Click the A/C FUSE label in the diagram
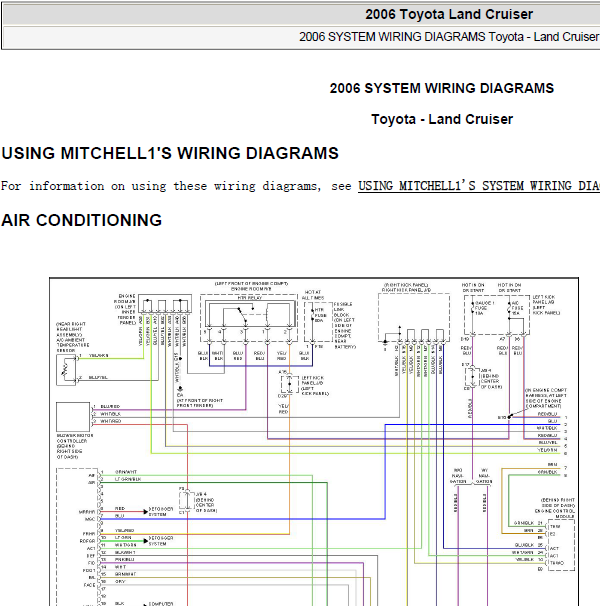This screenshot has width=600, height=606. pos(517,308)
